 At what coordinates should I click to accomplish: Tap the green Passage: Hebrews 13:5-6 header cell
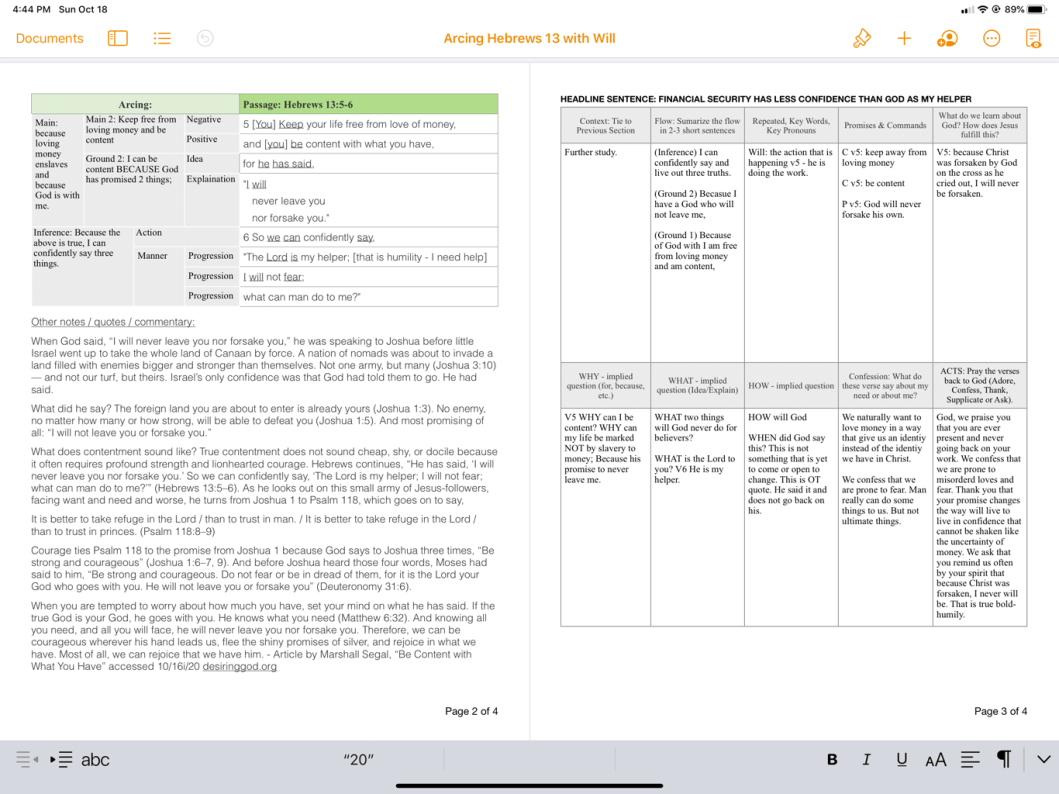[x=368, y=104]
